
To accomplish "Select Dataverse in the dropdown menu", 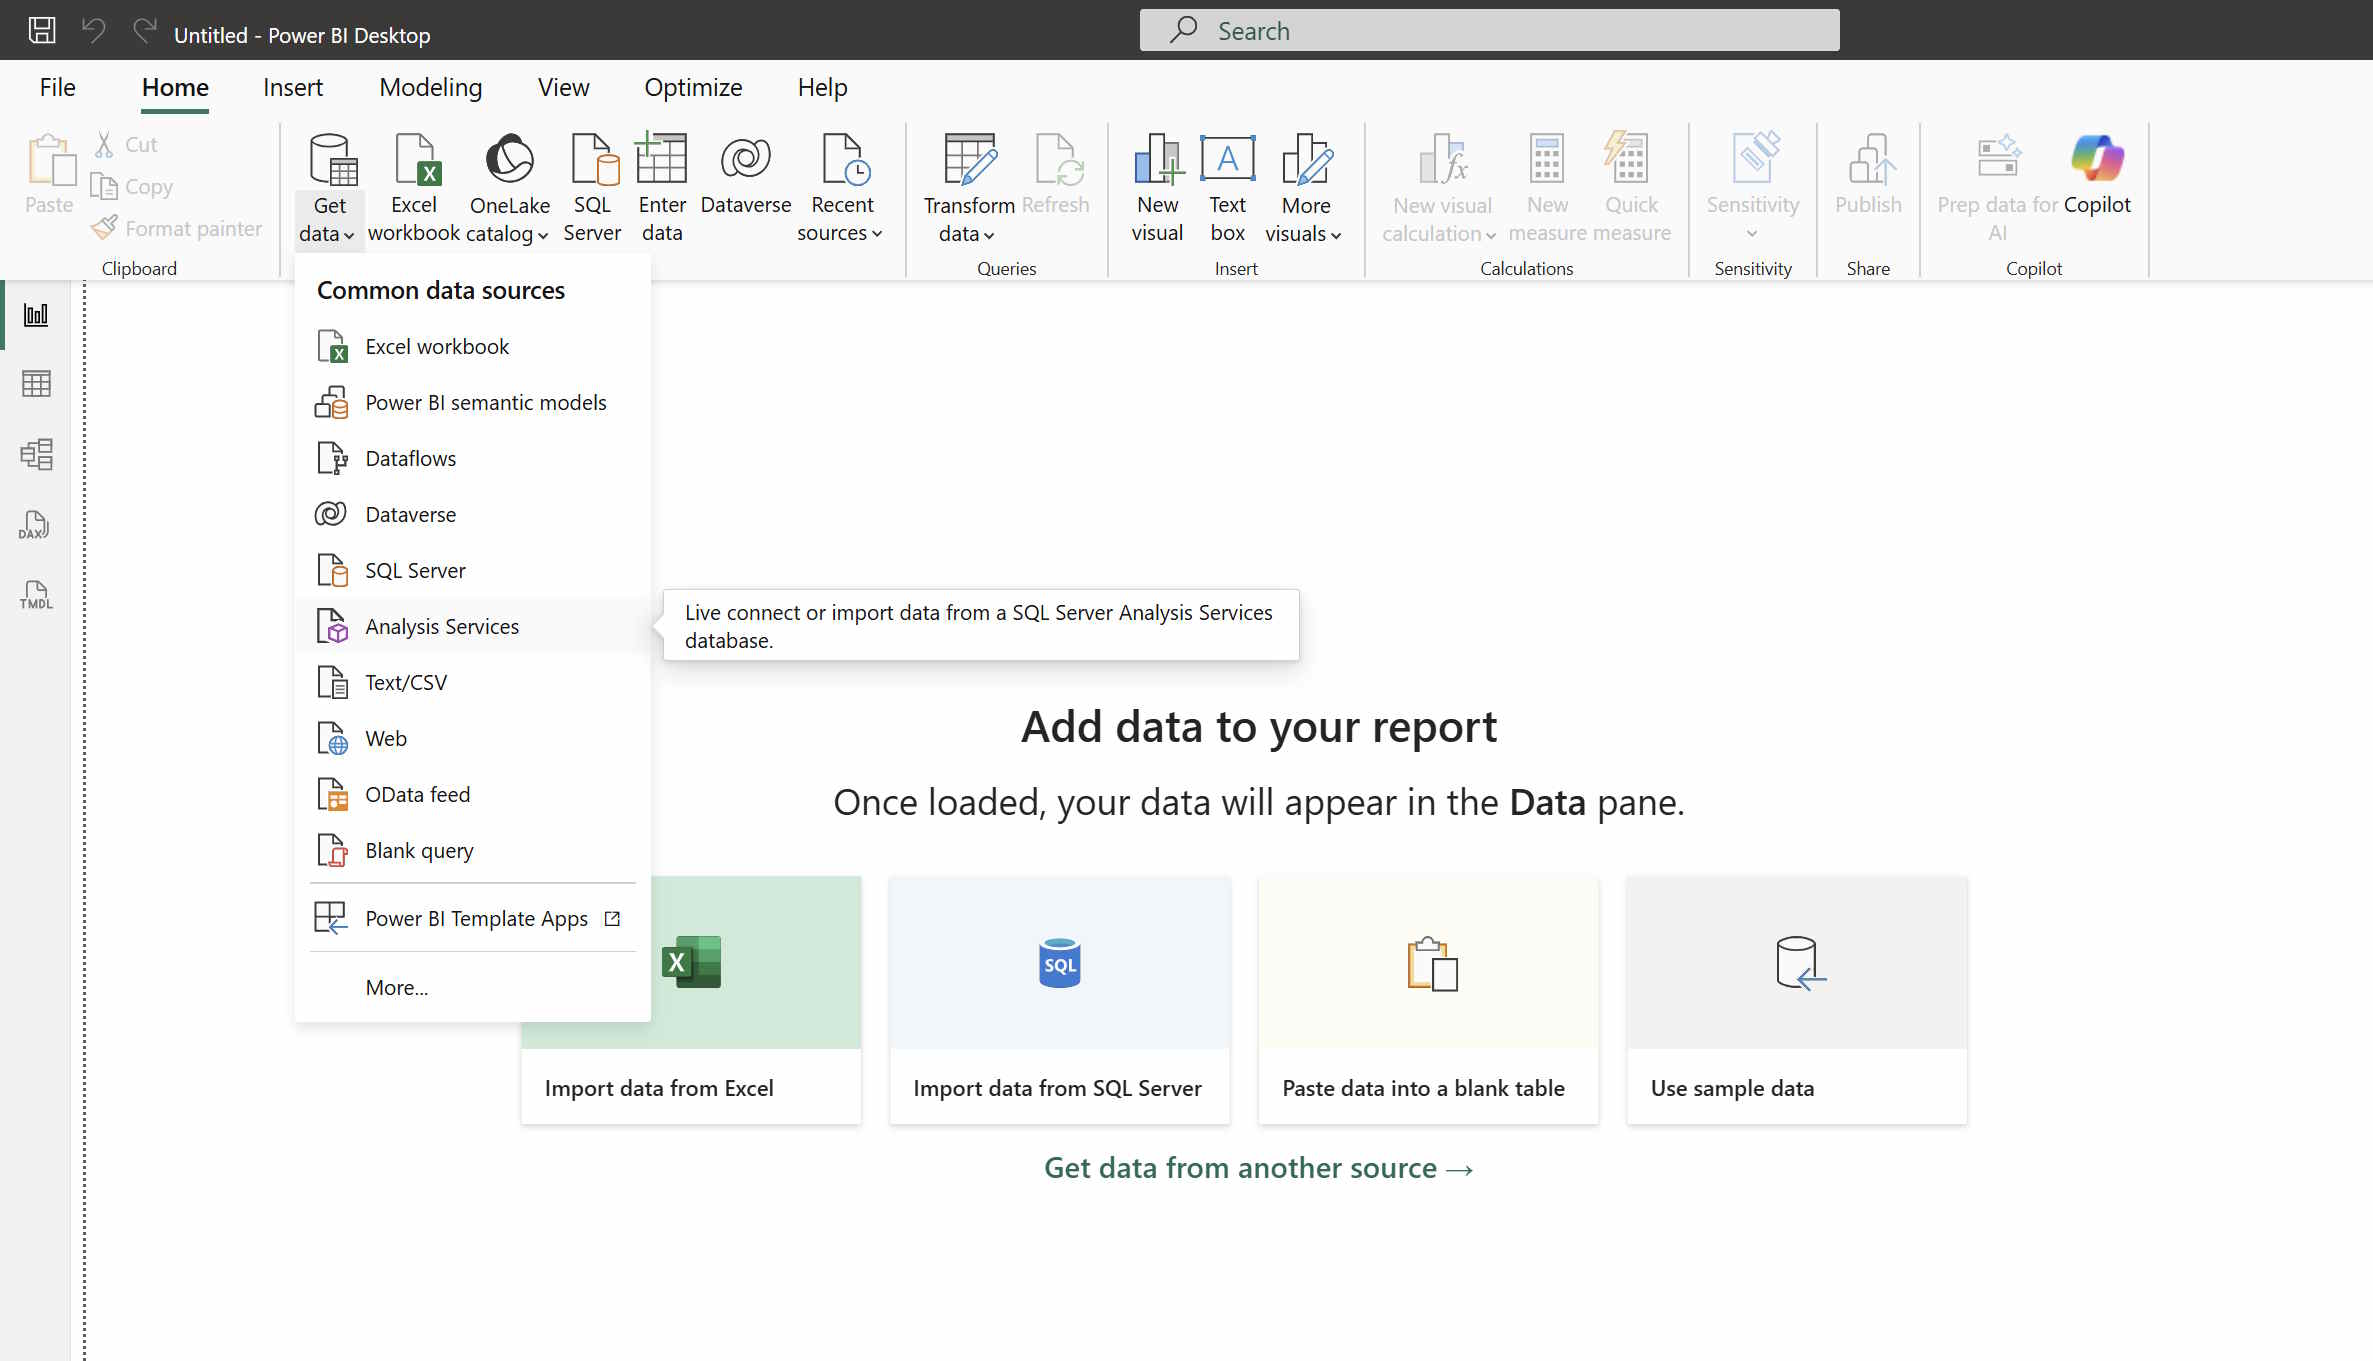I will coord(472,515).
